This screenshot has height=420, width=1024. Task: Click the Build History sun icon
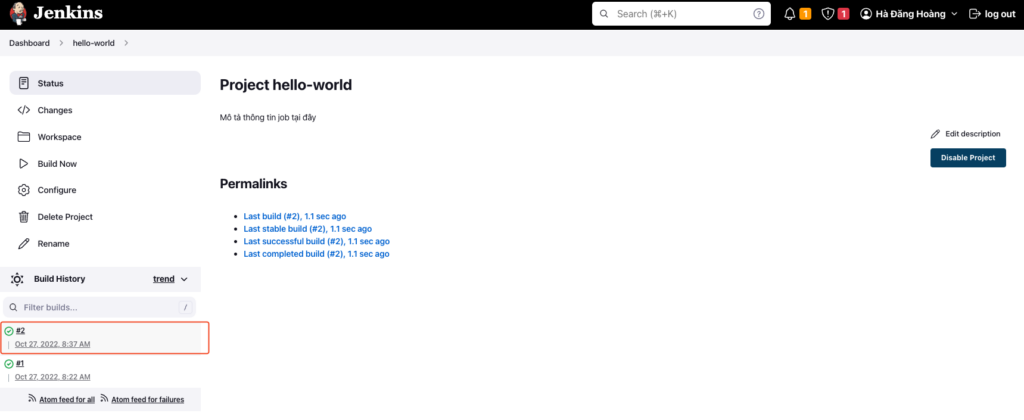pos(18,279)
